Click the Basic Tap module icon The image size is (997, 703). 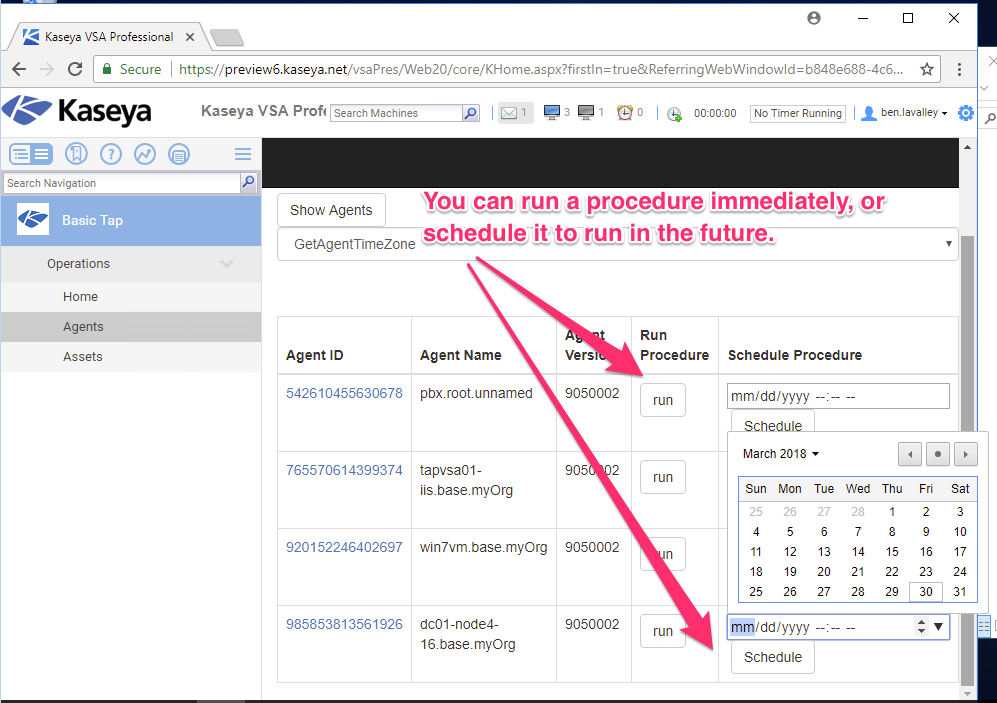point(32,220)
